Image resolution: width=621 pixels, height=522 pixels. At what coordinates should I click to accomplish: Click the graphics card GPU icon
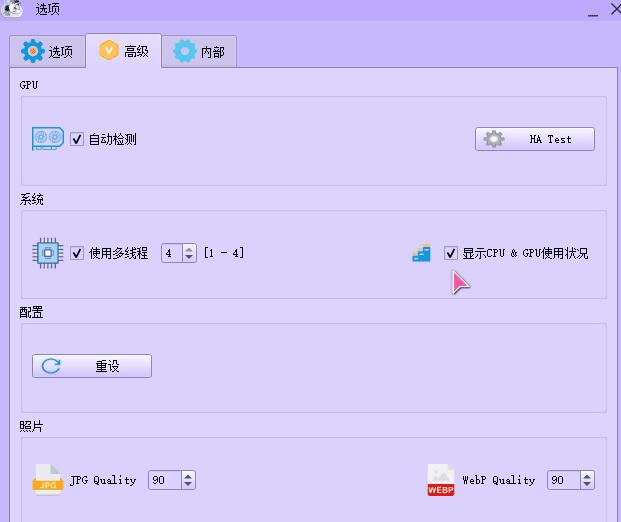click(48, 139)
